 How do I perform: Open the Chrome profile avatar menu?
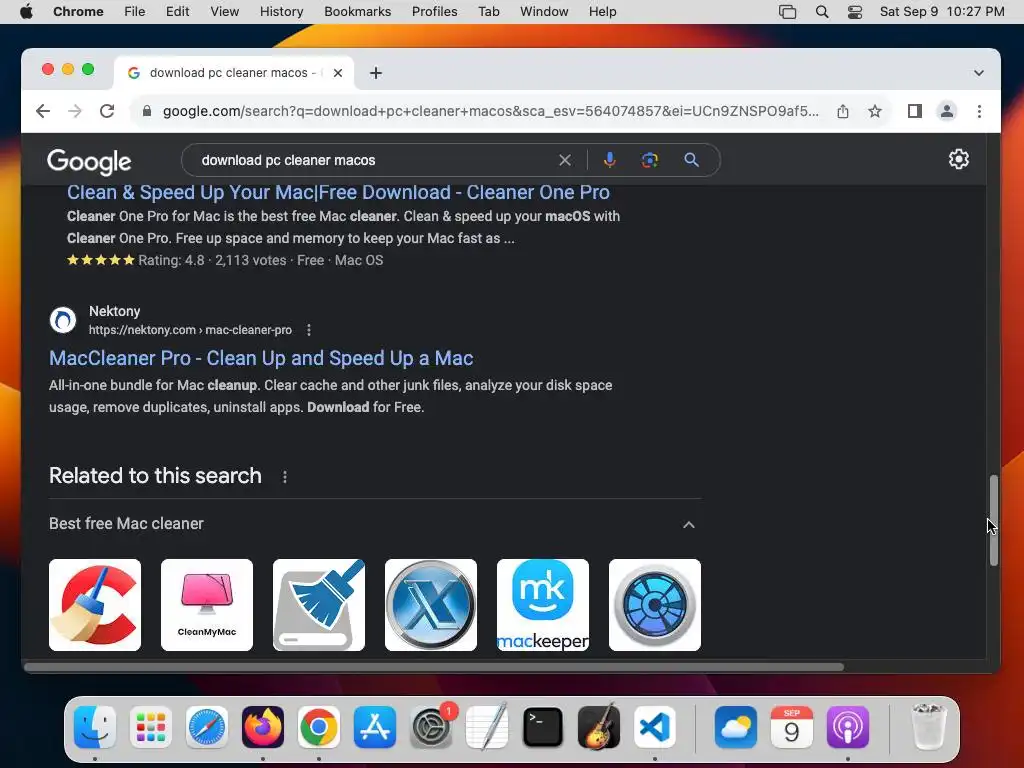click(x=947, y=111)
